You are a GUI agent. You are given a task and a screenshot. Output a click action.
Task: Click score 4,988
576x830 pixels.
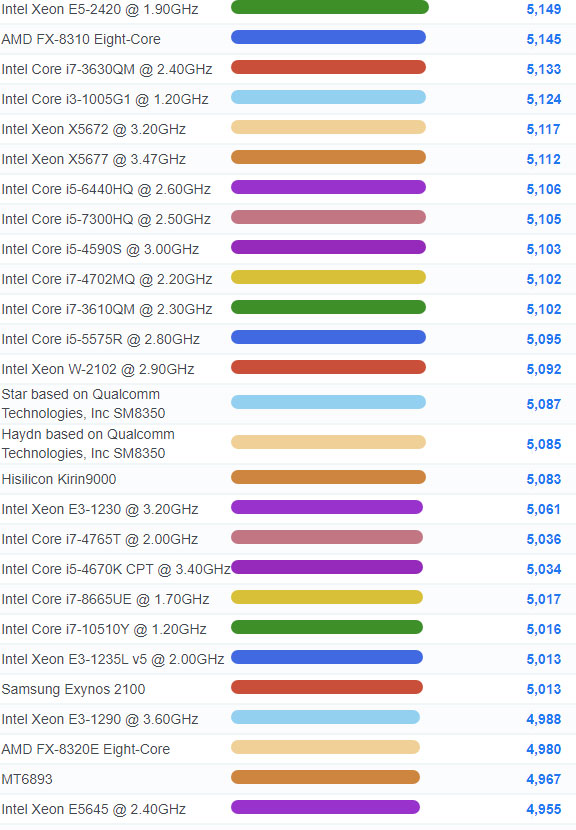click(544, 719)
